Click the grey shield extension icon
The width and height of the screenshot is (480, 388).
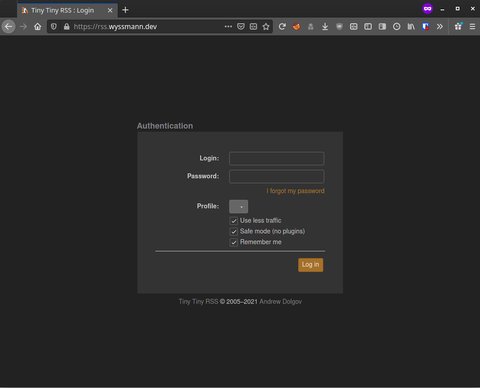339,26
